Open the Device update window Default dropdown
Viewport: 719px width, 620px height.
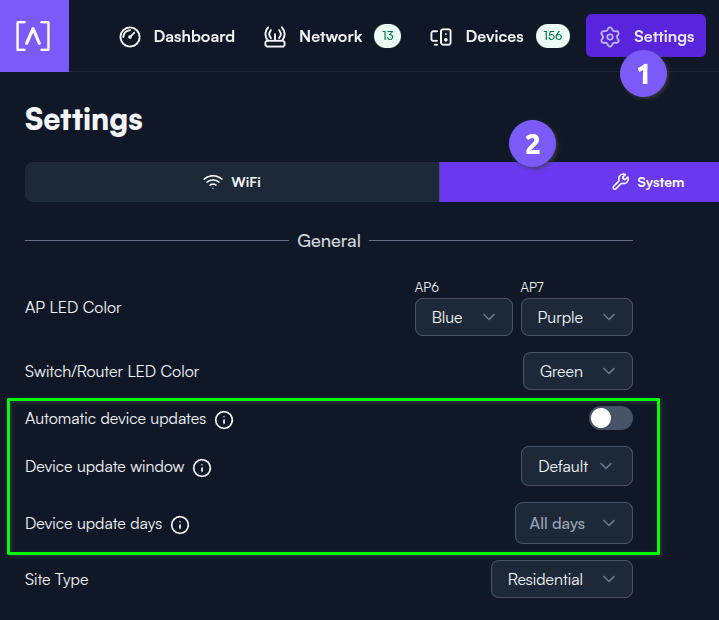[x=577, y=466]
